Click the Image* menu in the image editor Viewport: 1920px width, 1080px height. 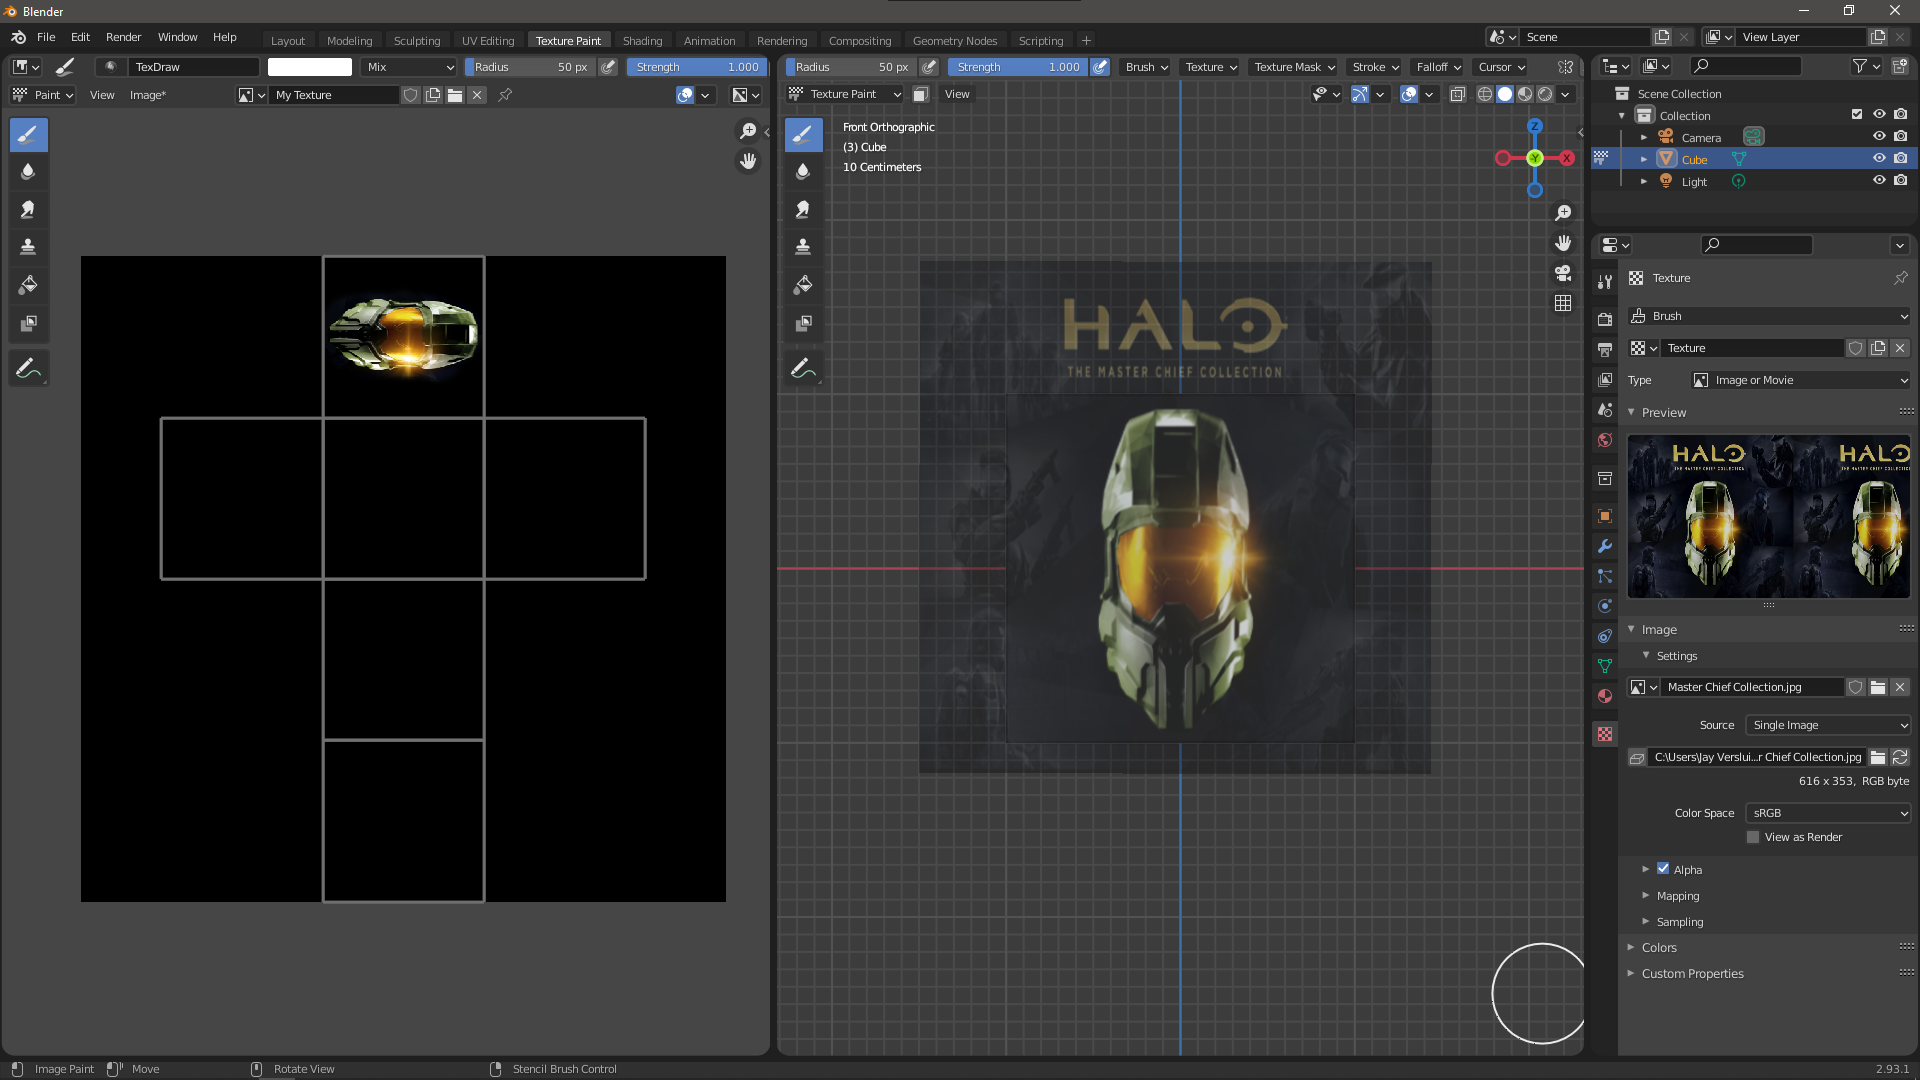click(x=148, y=94)
